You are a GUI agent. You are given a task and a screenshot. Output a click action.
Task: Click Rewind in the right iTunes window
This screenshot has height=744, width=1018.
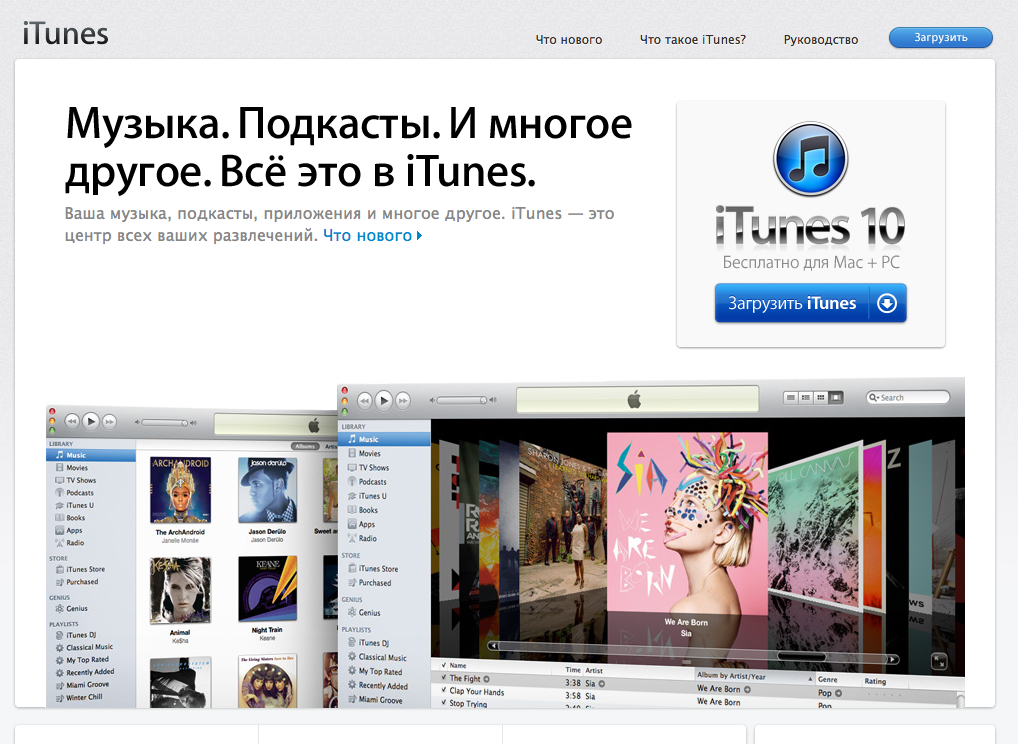365,401
